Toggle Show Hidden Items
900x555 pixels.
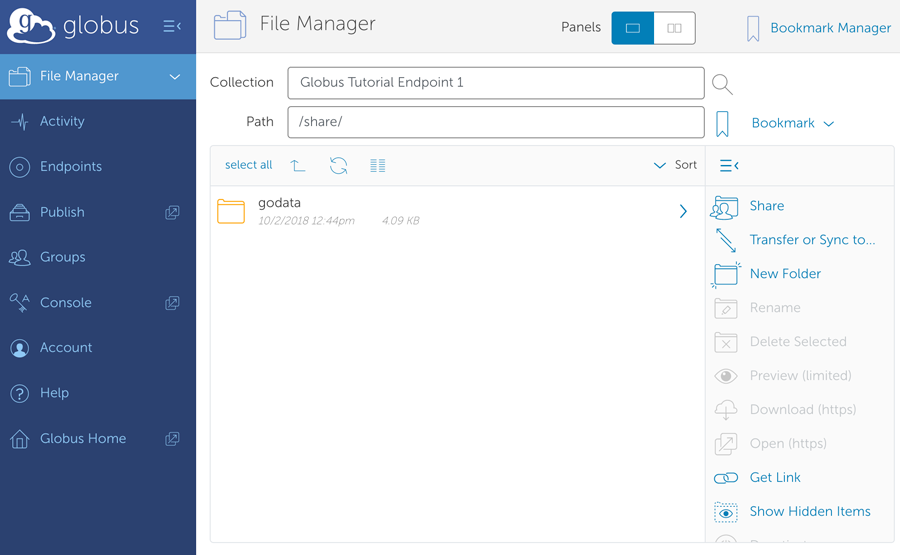[x=810, y=511]
